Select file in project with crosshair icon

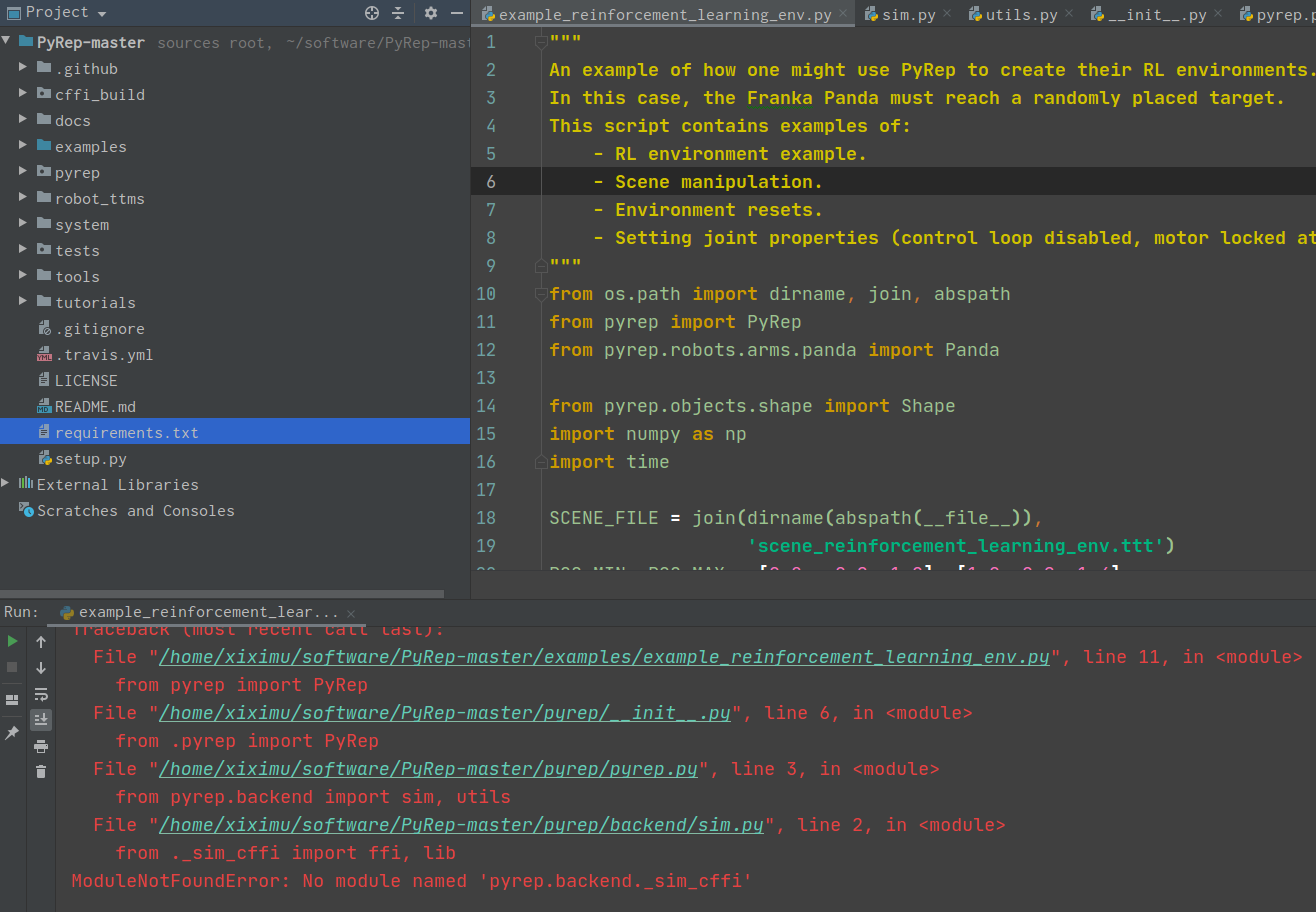(371, 13)
